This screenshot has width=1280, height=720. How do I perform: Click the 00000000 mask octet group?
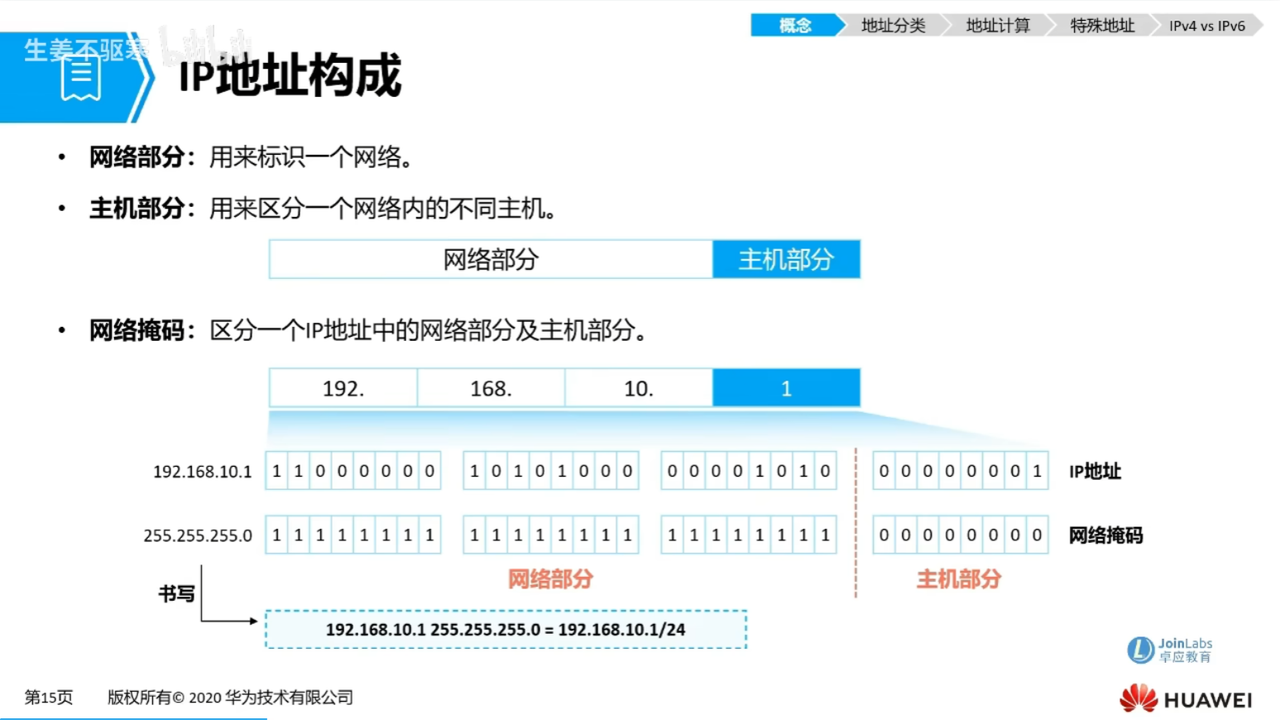point(960,536)
